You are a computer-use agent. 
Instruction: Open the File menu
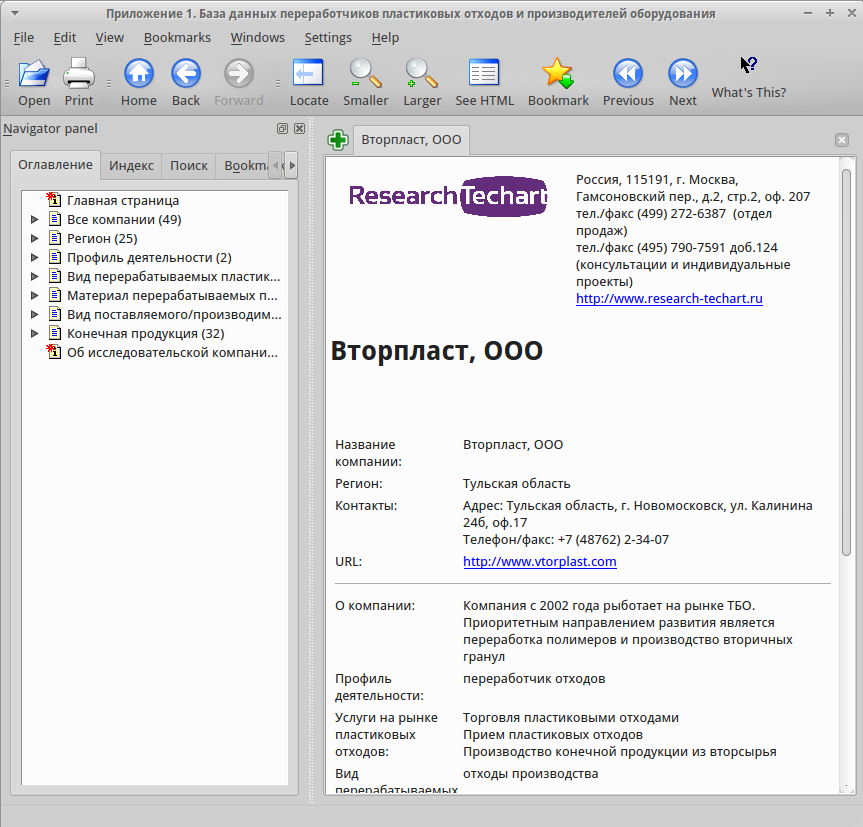(24, 37)
